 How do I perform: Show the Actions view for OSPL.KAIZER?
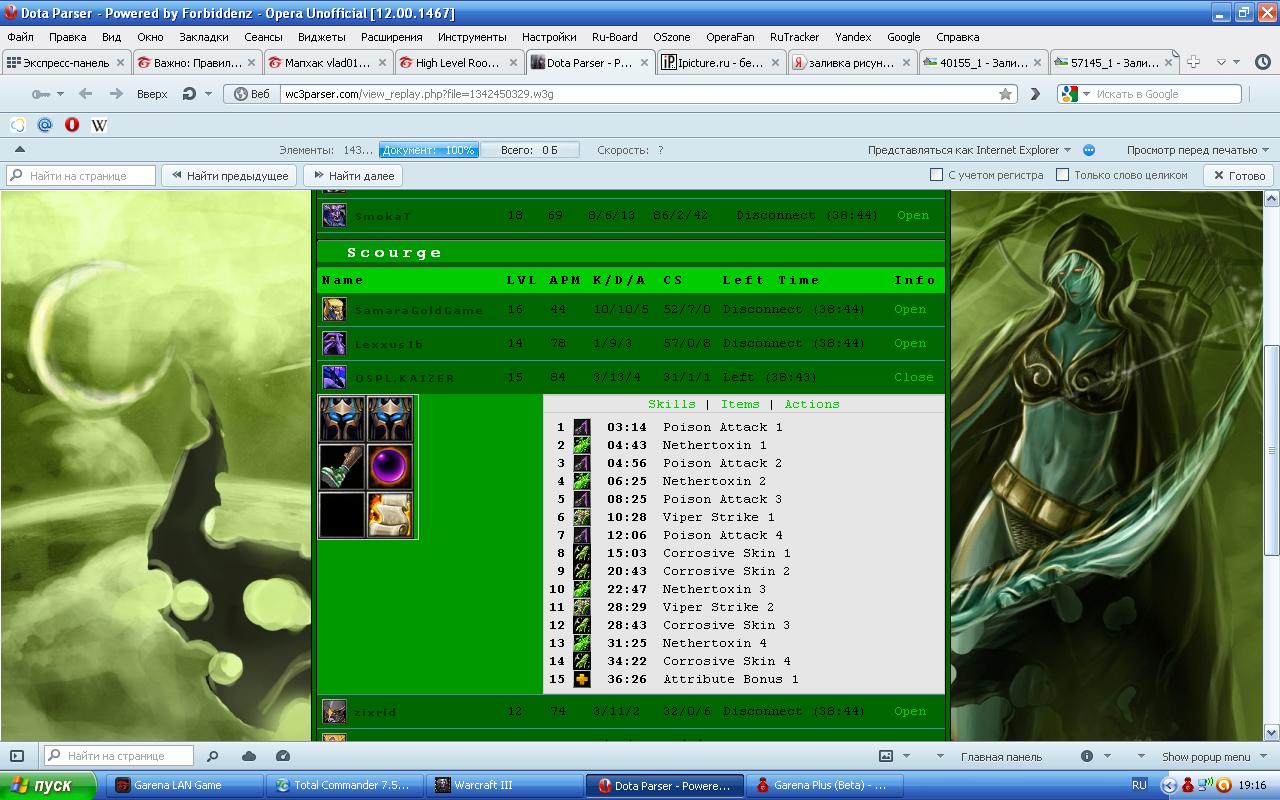[x=812, y=404]
